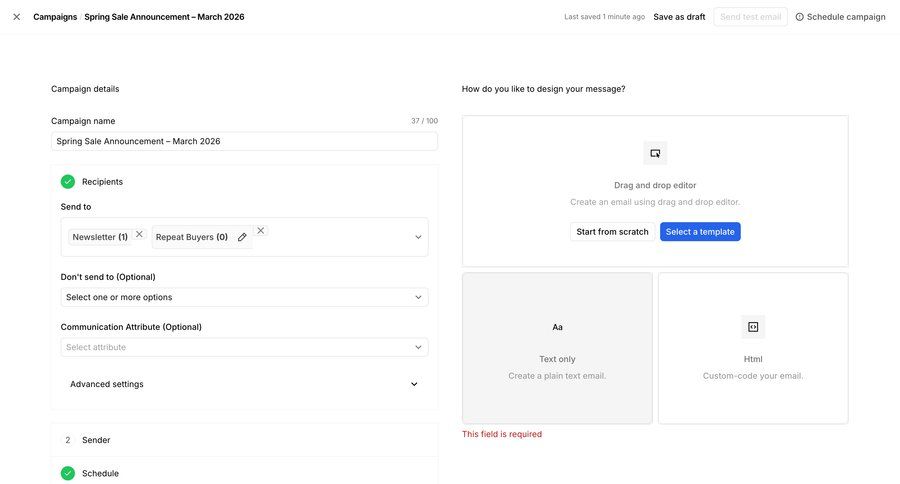
Task: Click the 'Last saved 1 minute ago' status
Action: coord(604,17)
